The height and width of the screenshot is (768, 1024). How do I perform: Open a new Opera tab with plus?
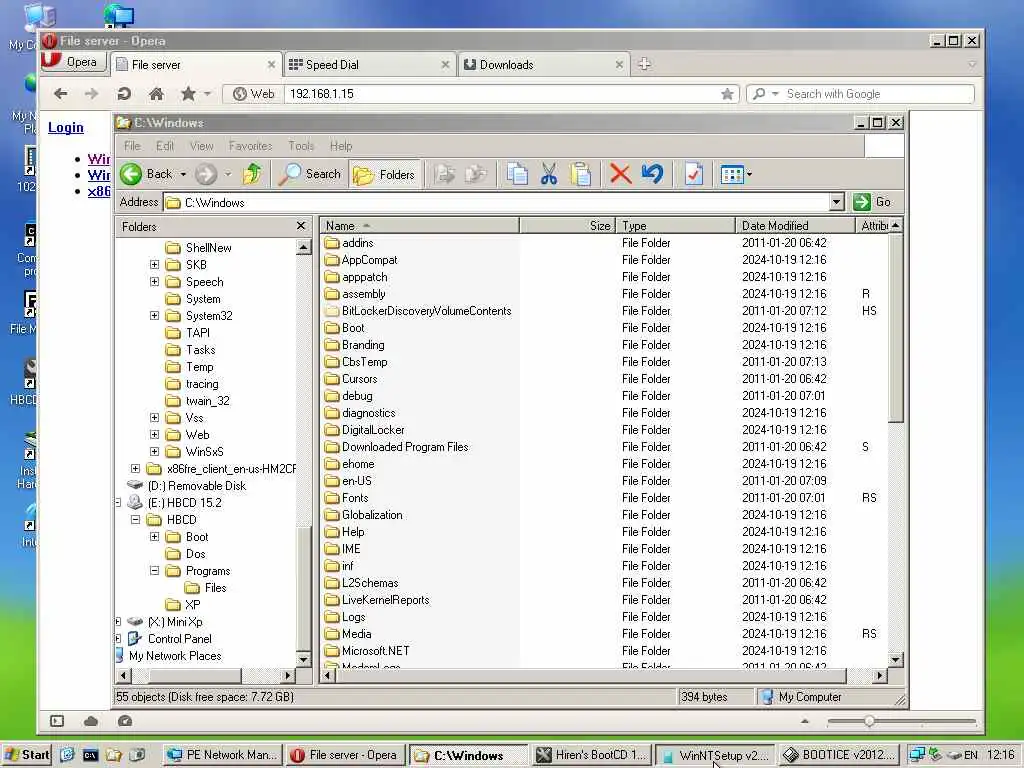point(645,64)
